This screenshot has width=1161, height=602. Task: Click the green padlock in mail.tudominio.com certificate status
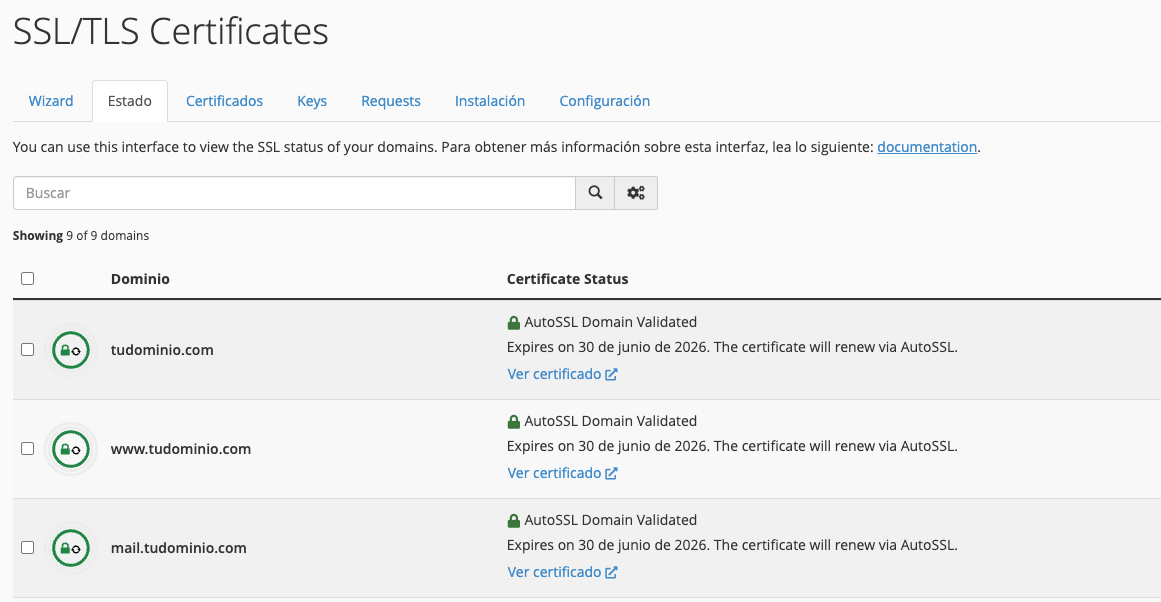tap(514, 521)
